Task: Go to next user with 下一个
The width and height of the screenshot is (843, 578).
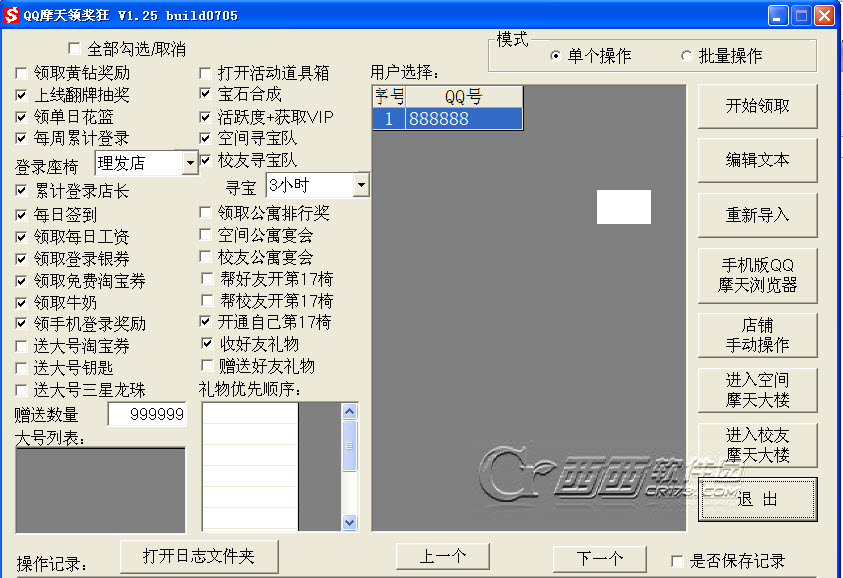Action: tap(599, 559)
